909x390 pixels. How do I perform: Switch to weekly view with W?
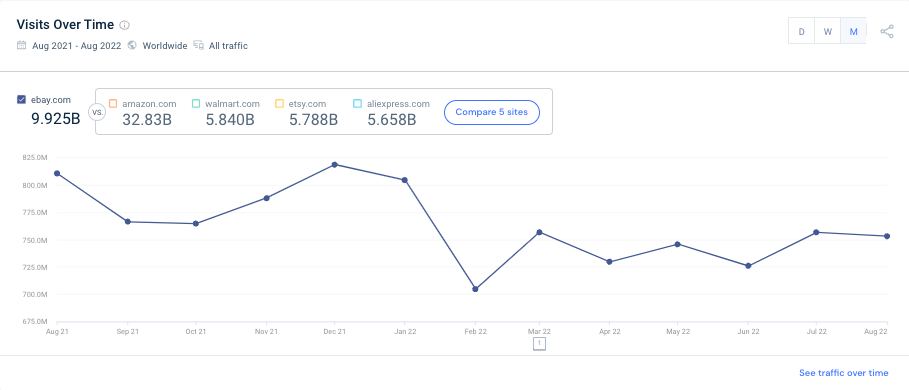click(828, 31)
